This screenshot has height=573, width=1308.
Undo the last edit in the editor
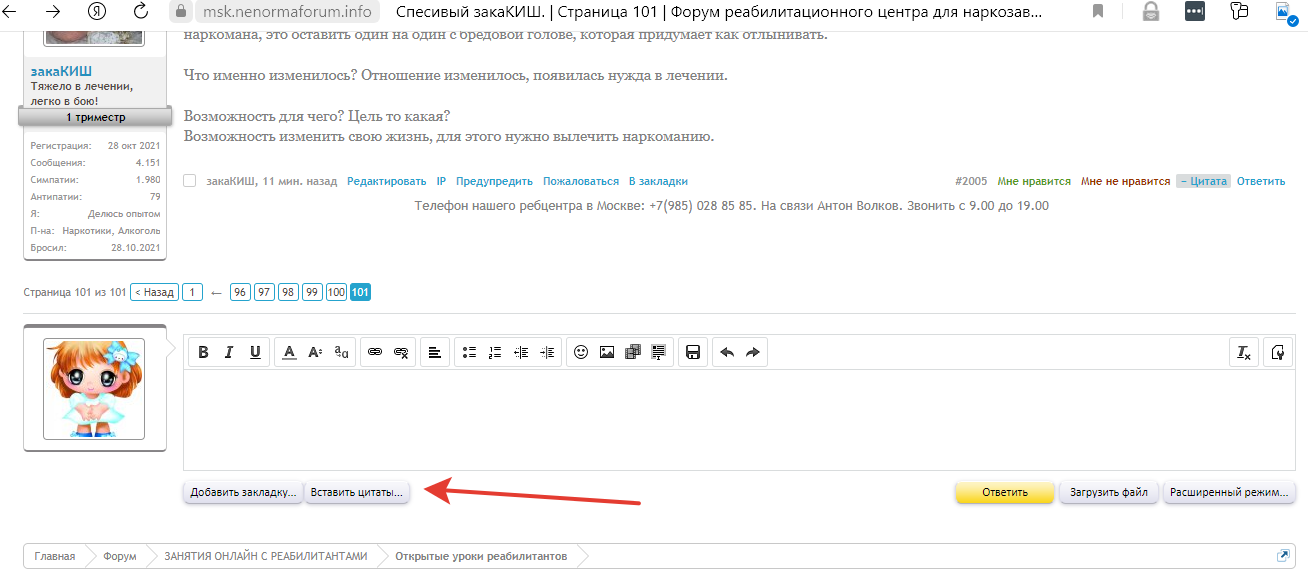pyautogui.click(x=727, y=352)
